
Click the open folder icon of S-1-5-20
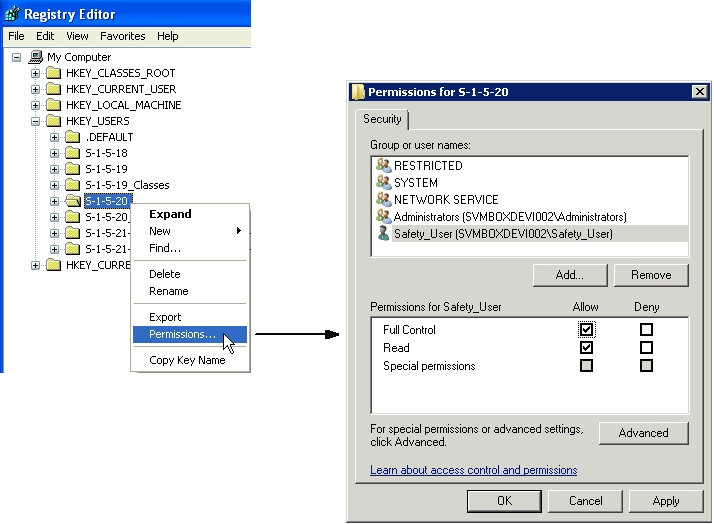point(72,201)
